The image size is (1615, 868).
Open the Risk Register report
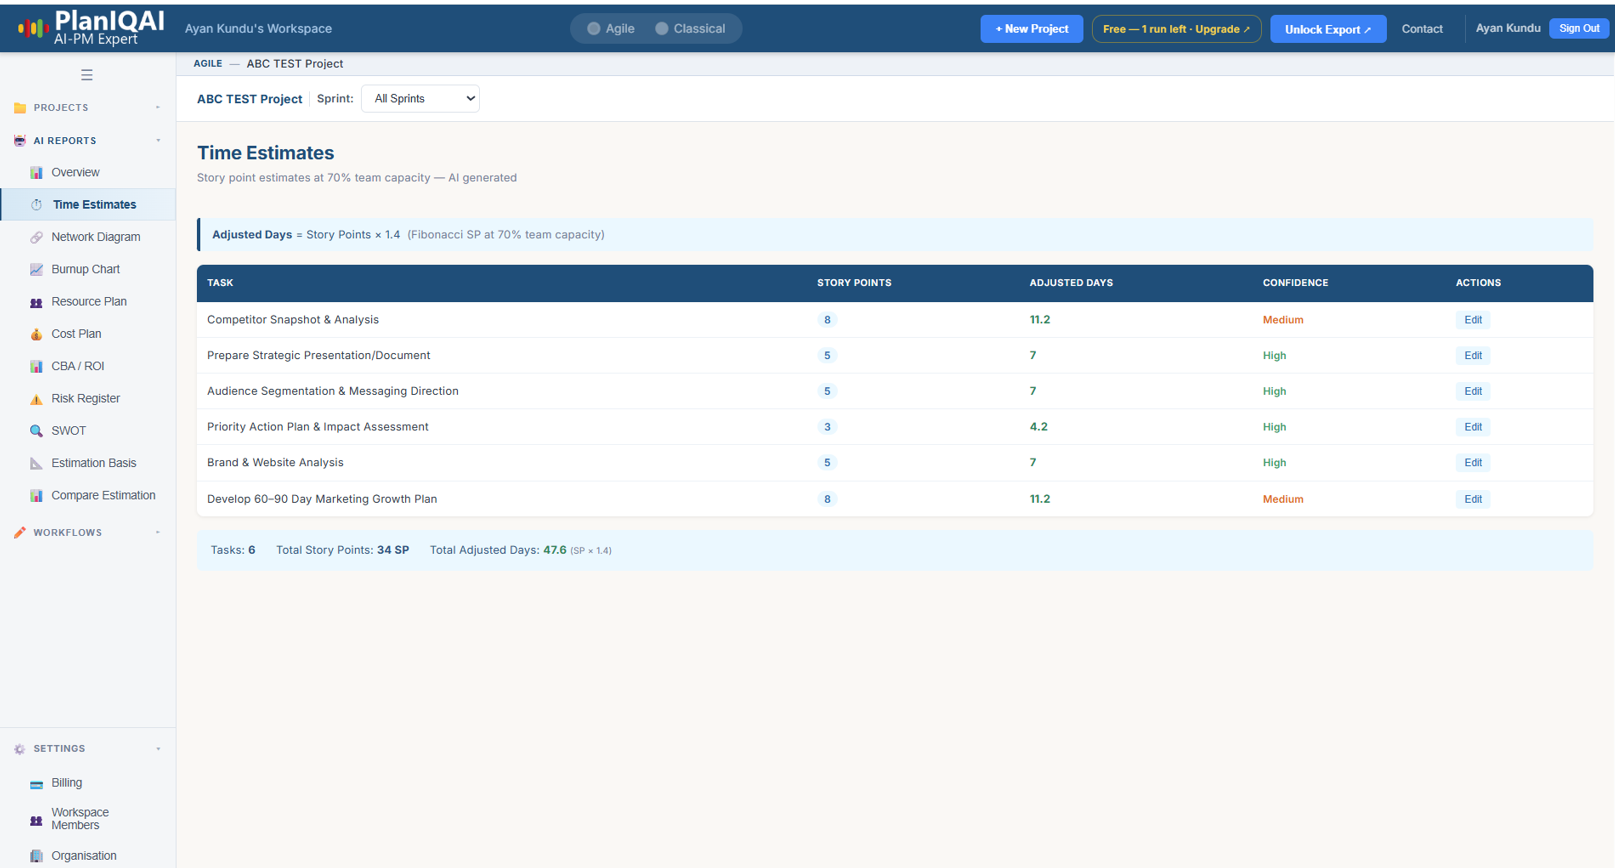click(85, 398)
